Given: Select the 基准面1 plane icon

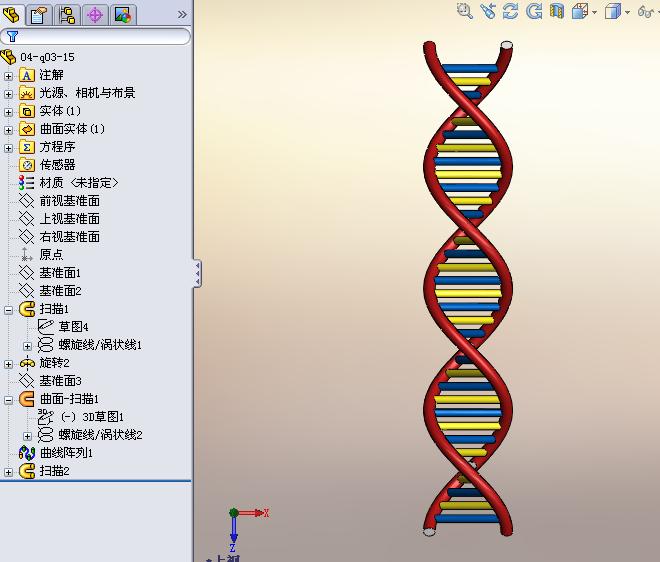Looking at the screenshot, I should (27, 273).
